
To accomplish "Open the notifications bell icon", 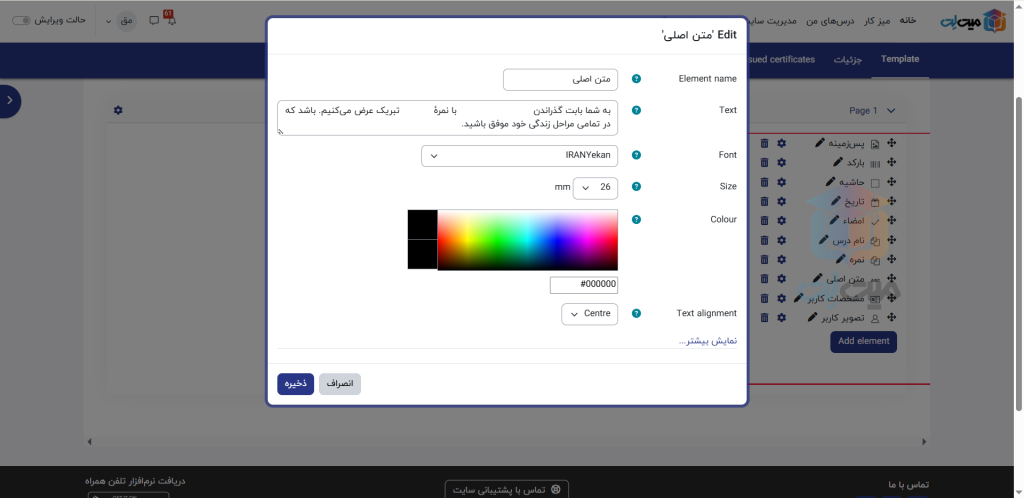I will (170, 19).
